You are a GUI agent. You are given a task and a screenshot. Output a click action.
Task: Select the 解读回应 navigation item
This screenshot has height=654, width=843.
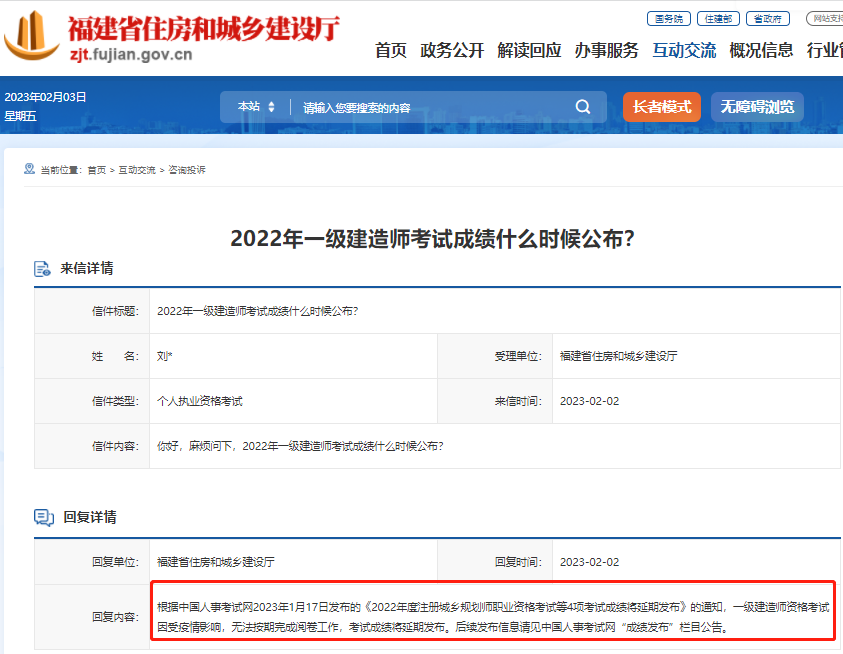pyautogui.click(x=529, y=50)
